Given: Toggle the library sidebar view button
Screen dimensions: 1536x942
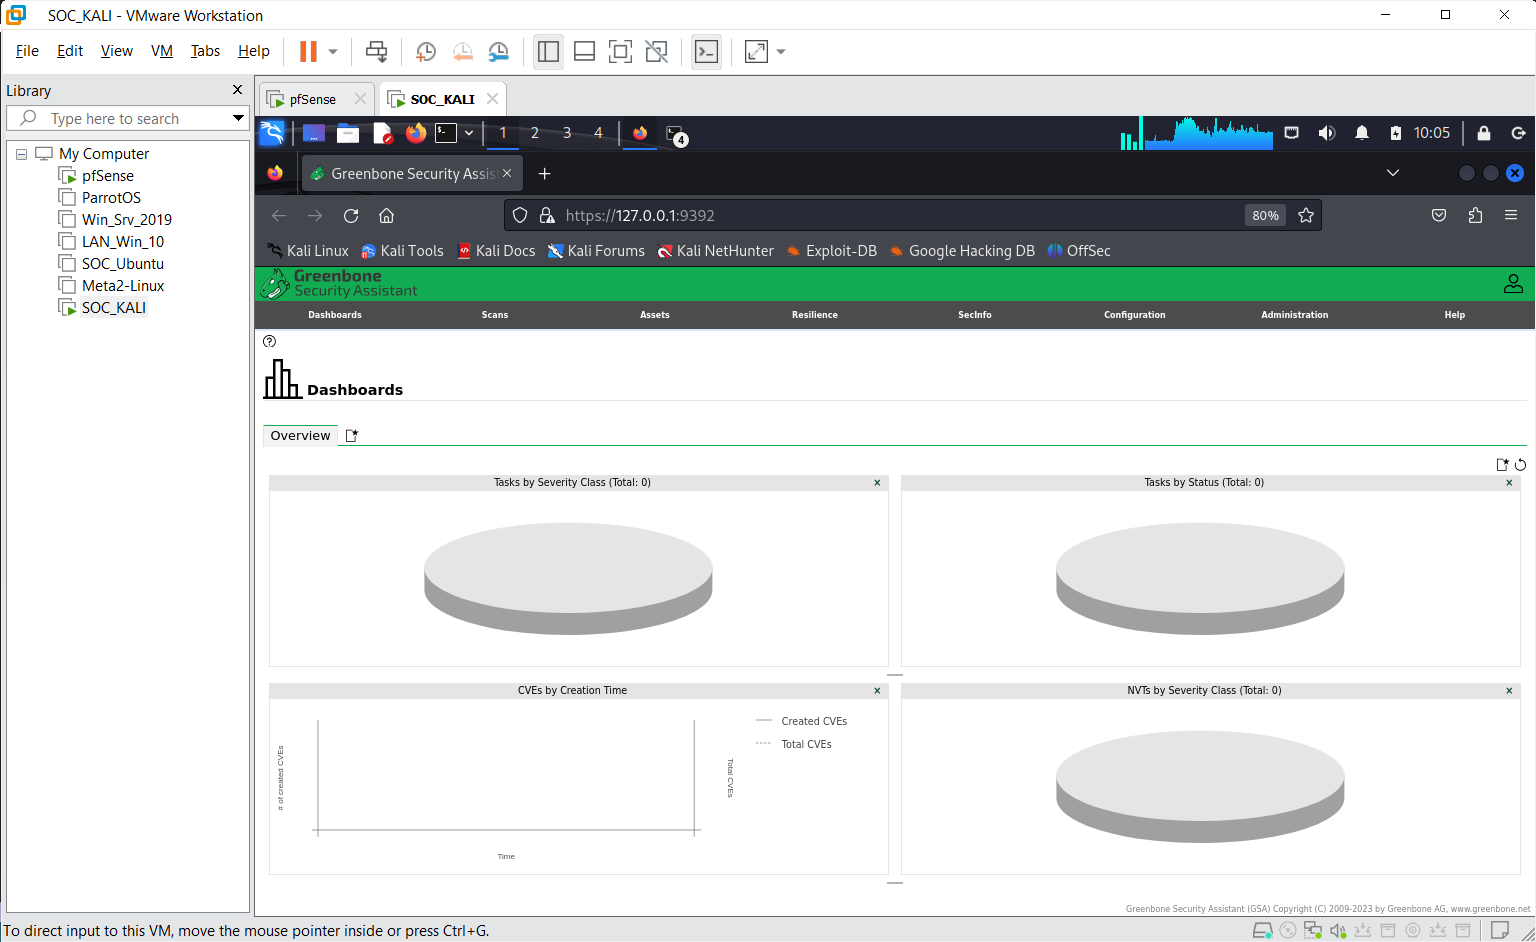Looking at the screenshot, I should coord(548,51).
